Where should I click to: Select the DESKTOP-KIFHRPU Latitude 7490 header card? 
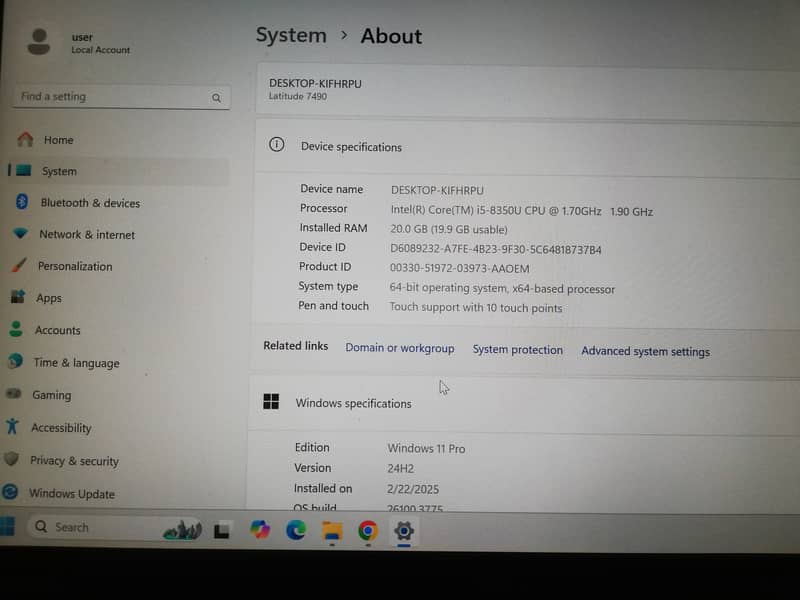[528, 89]
